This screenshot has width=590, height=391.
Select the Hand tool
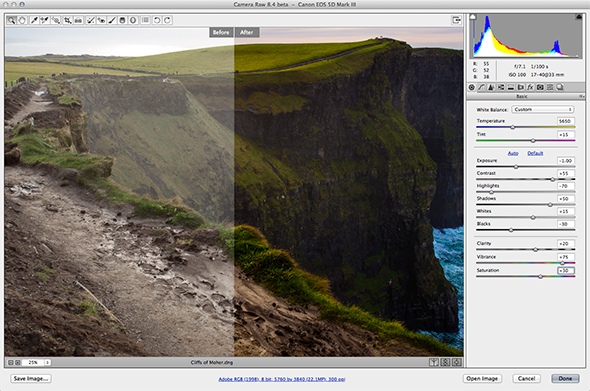pyautogui.click(x=22, y=20)
